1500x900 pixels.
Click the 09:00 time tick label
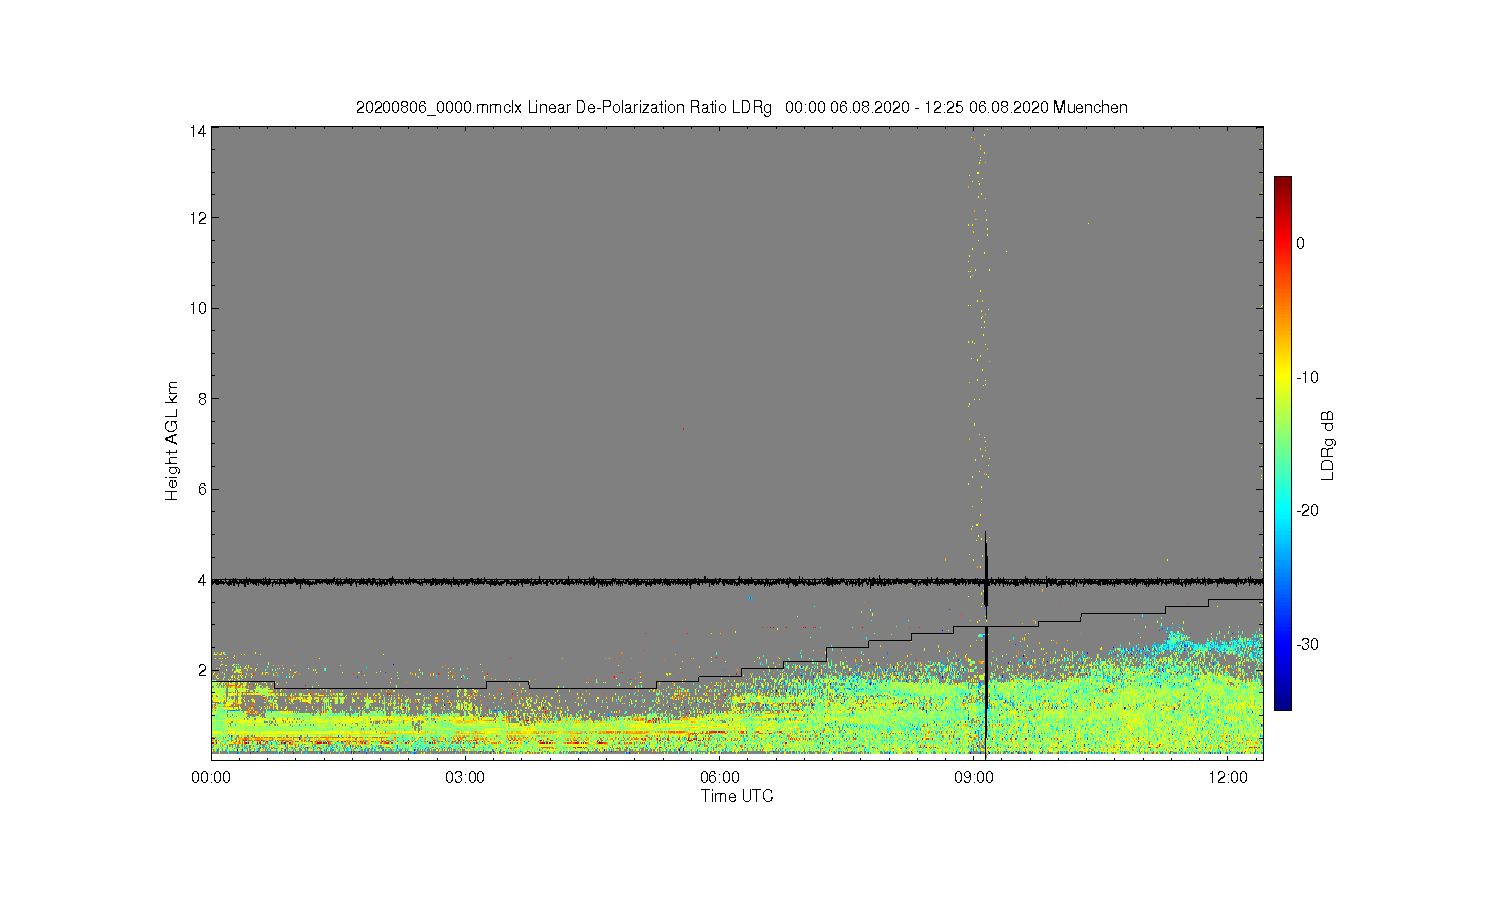tap(973, 777)
